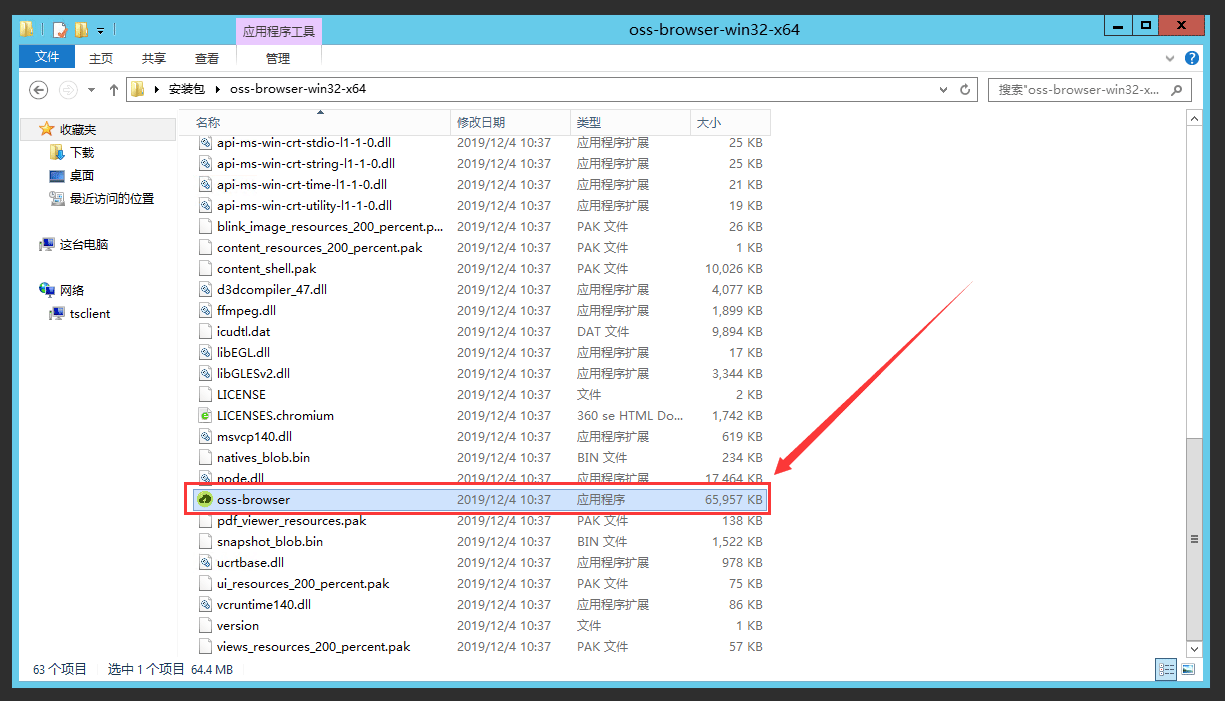
Task: Go back using the navigation arrow
Action: [x=39, y=89]
